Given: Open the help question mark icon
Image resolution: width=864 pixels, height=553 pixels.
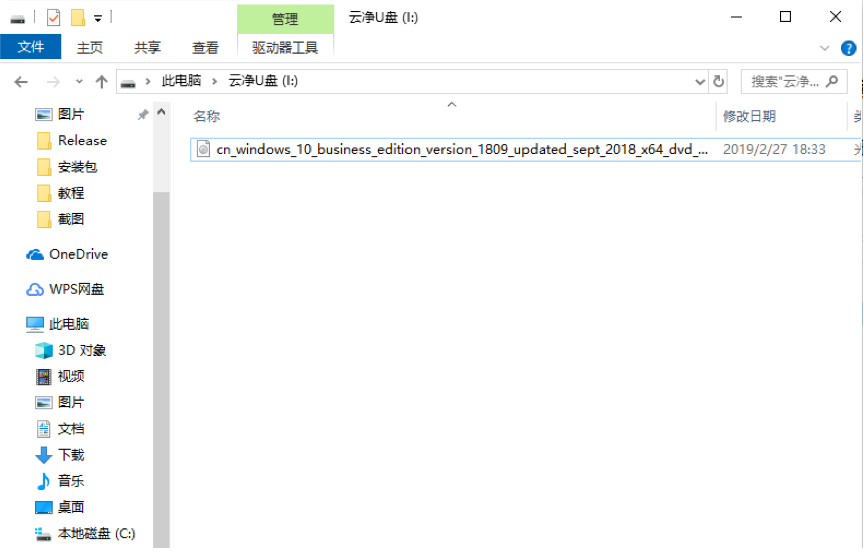Looking at the screenshot, I should (x=849, y=47).
